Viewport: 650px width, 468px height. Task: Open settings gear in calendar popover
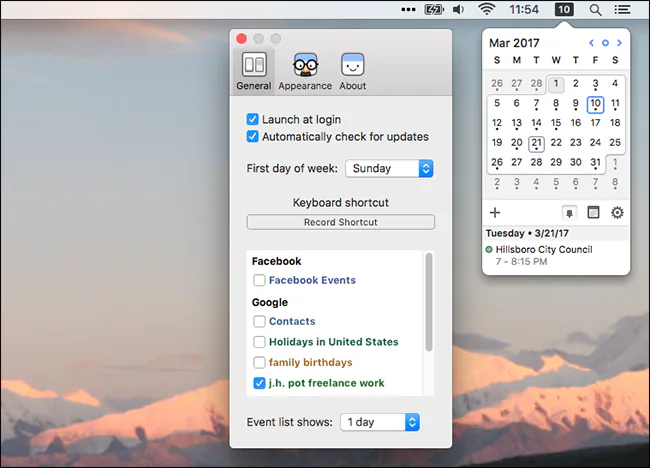click(617, 213)
